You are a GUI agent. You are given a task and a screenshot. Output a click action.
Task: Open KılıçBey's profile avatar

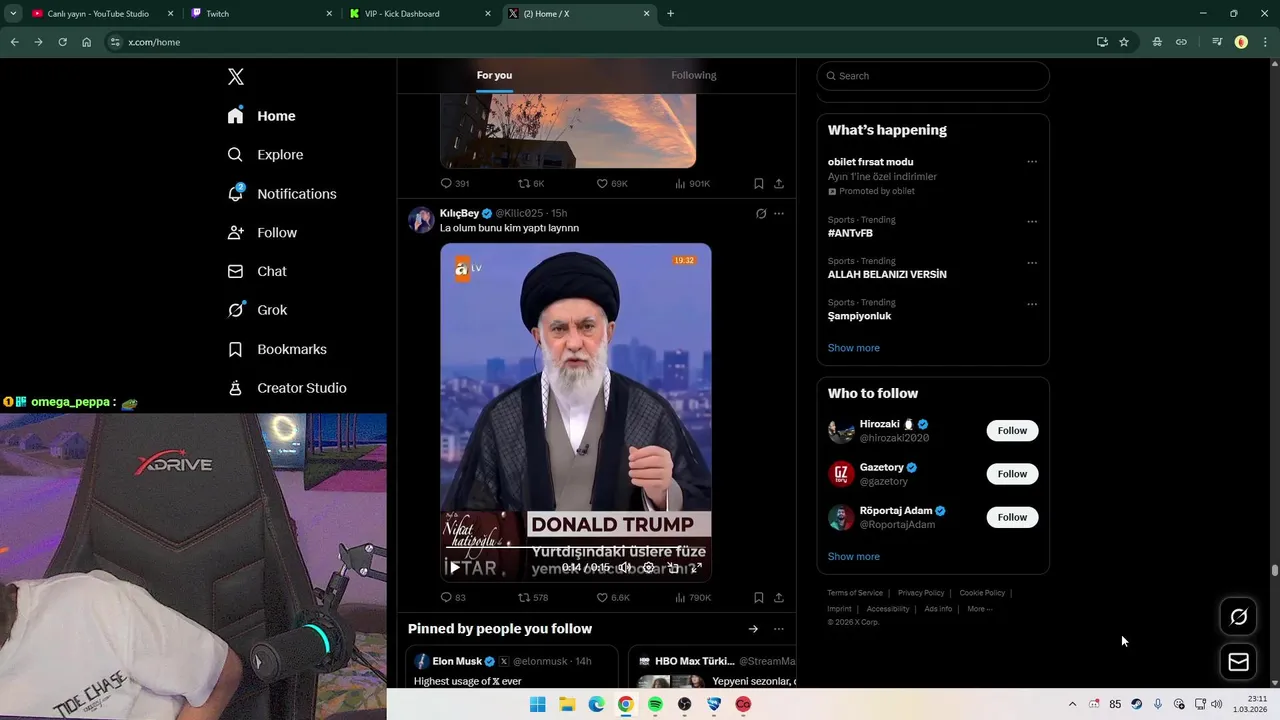pyautogui.click(x=421, y=220)
